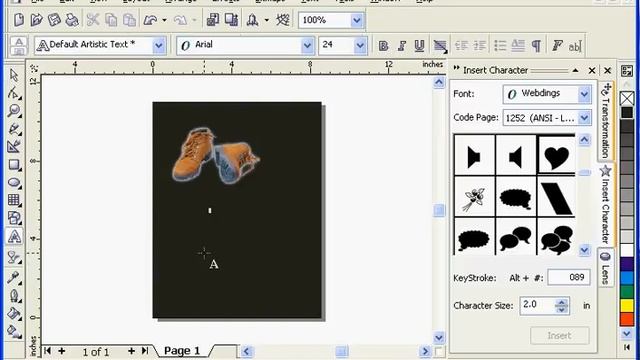Open the Format Text dialog icon
The width and height of the screenshot is (640, 360).
tap(557, 45)
